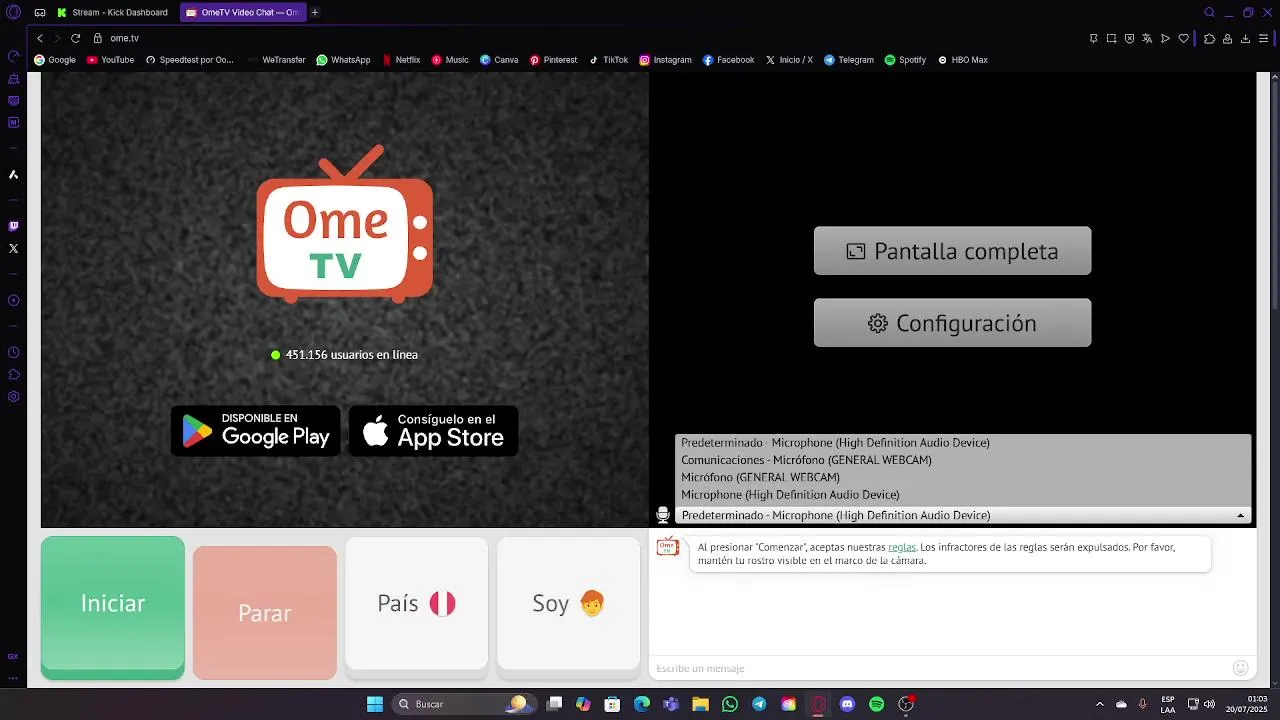Click the Parar button

click(x=265, y=613)
